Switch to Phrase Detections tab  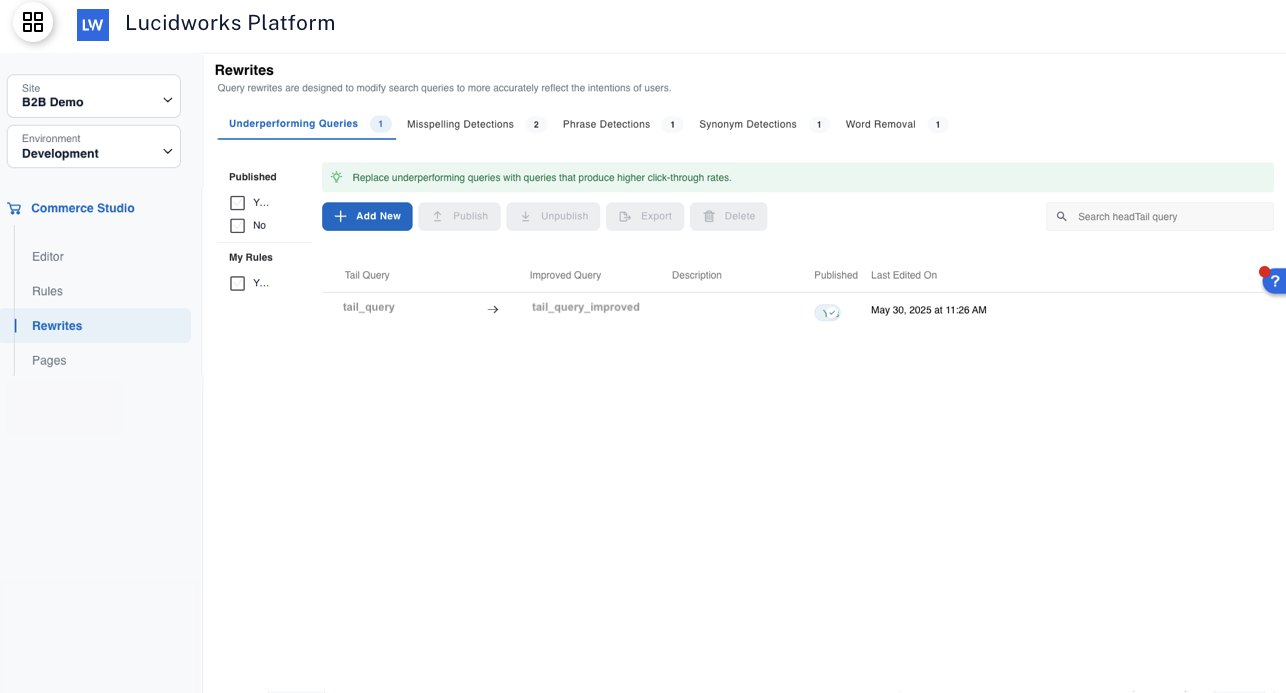[x=620, y=125]
